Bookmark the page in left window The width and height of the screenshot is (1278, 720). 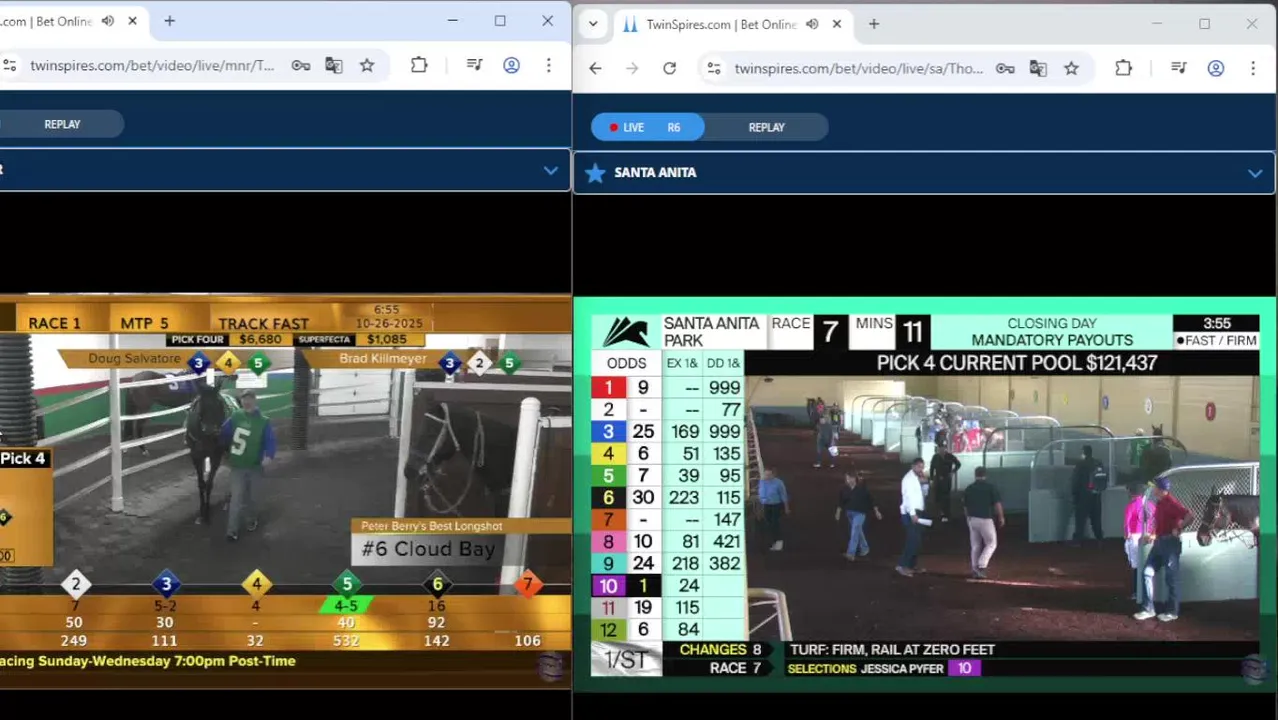367,66
